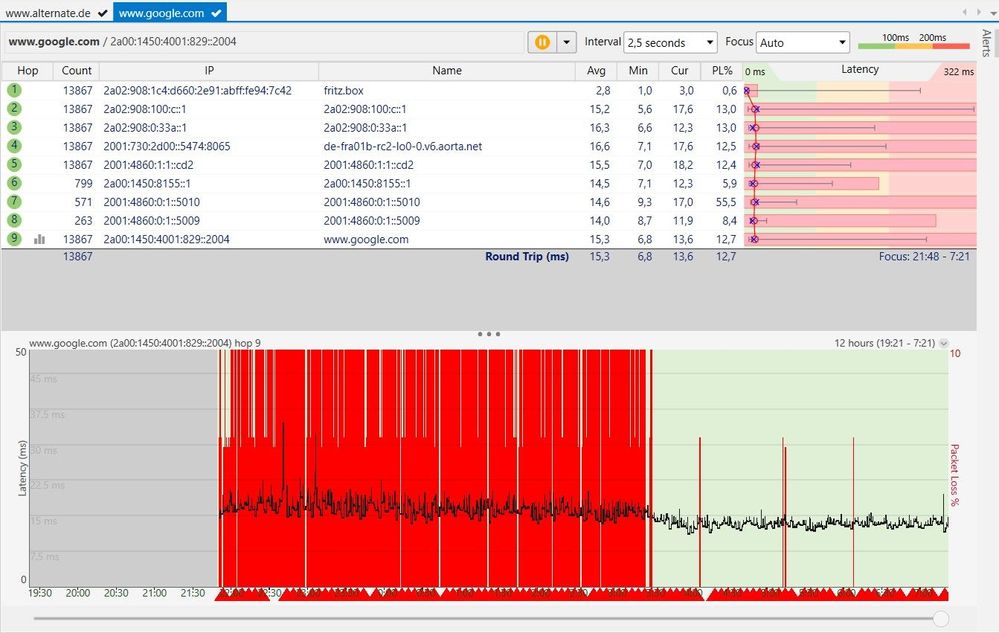Pause the trace with the orange button
999x633 pixels.
(541, 42)
